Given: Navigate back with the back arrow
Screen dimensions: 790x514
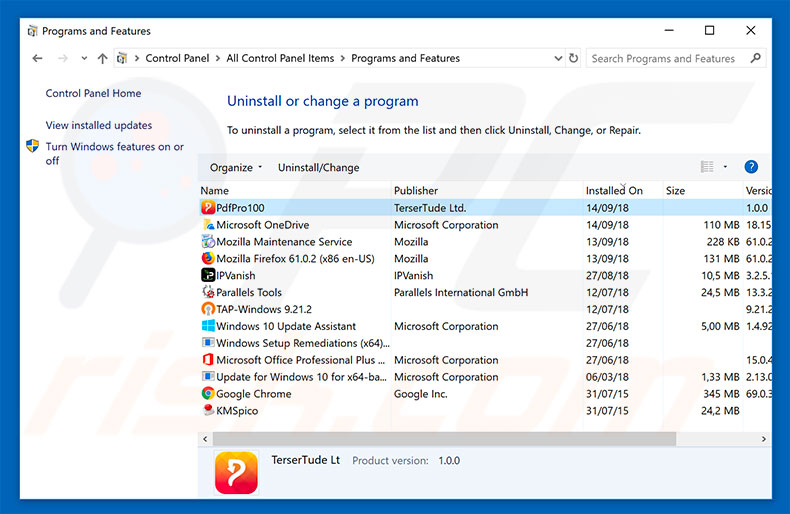Looking at the screenshot, I should tap(37, 59).
